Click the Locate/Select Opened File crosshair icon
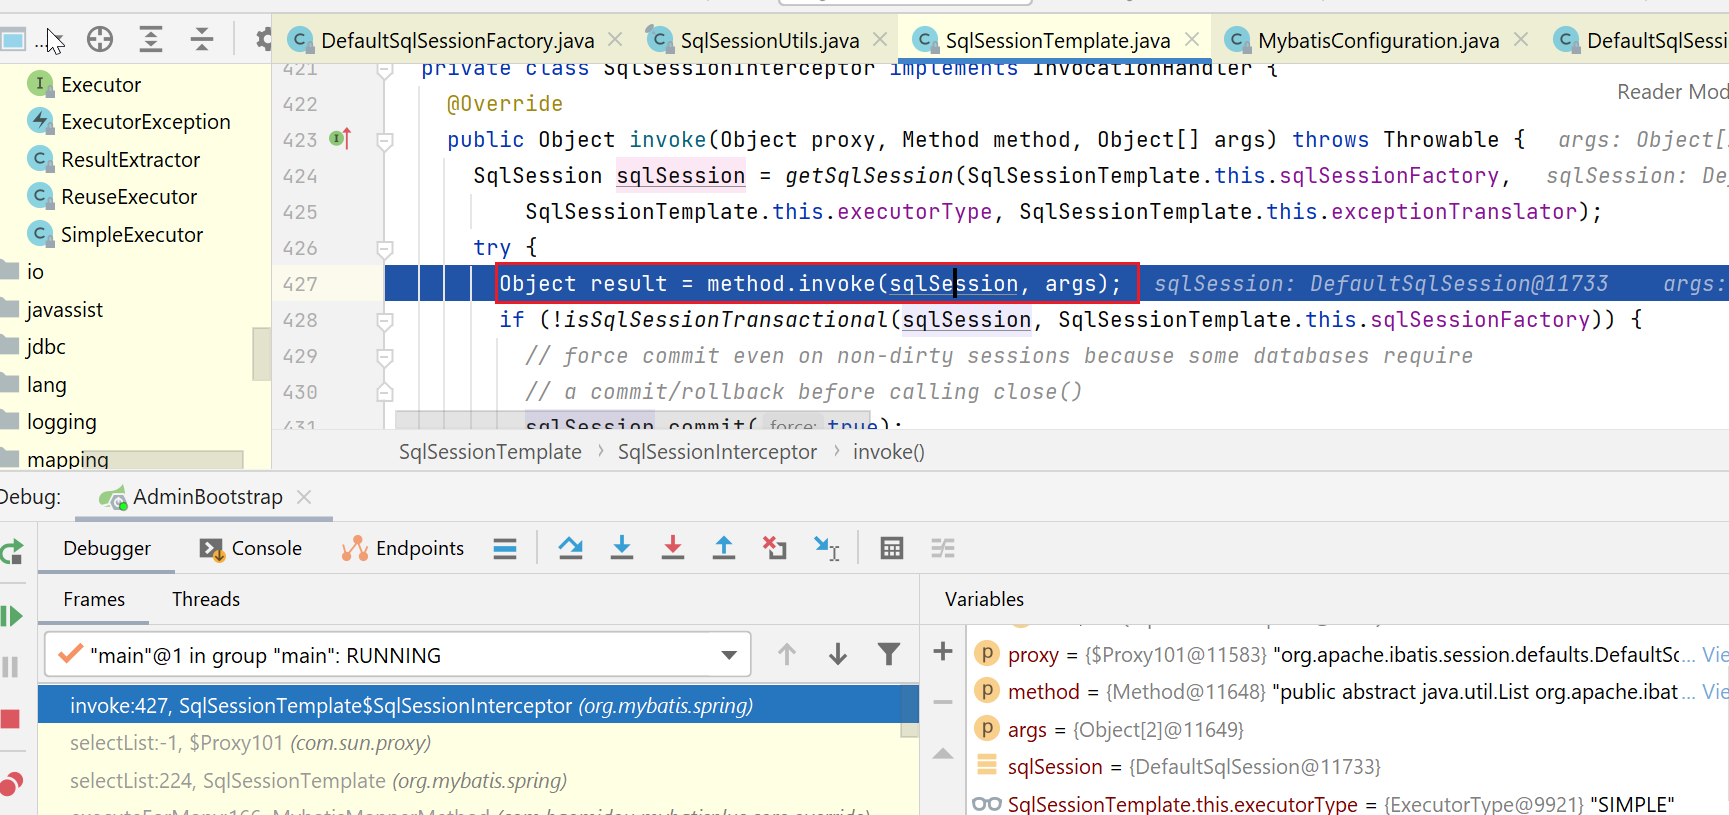The image size is (1729, 815). pos(100,40)
